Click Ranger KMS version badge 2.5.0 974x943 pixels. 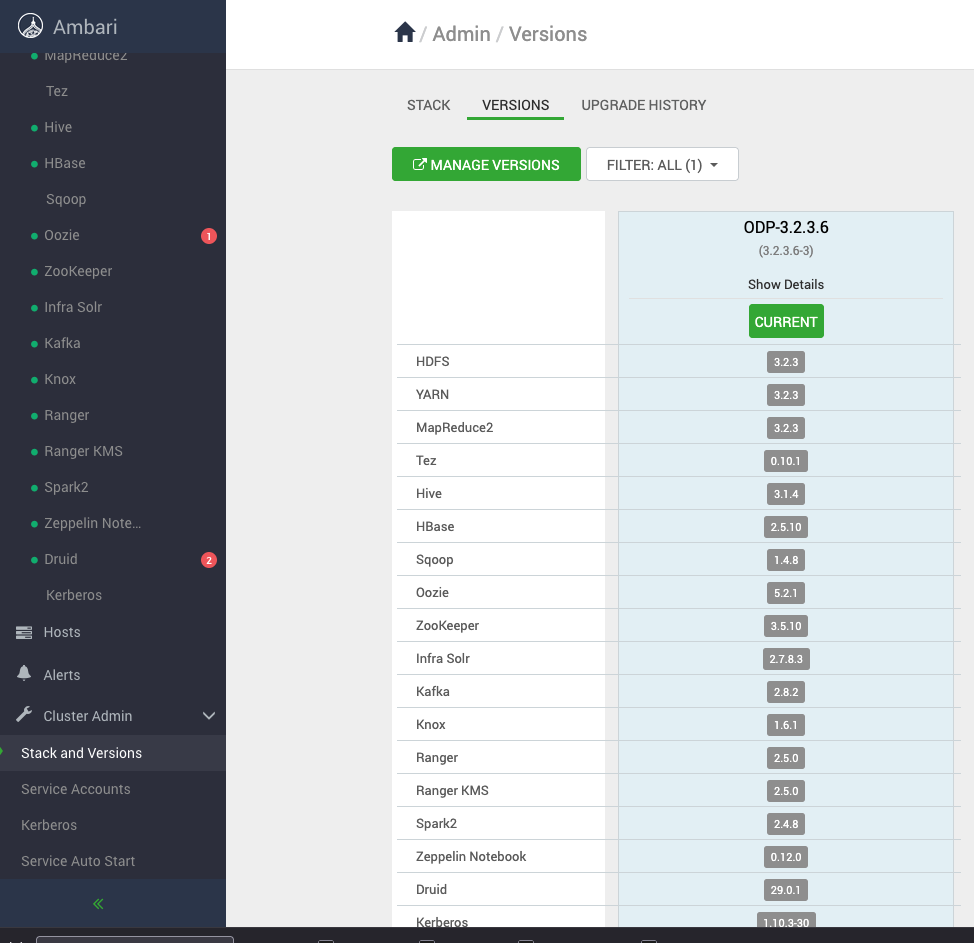click(x=786, y=790)
